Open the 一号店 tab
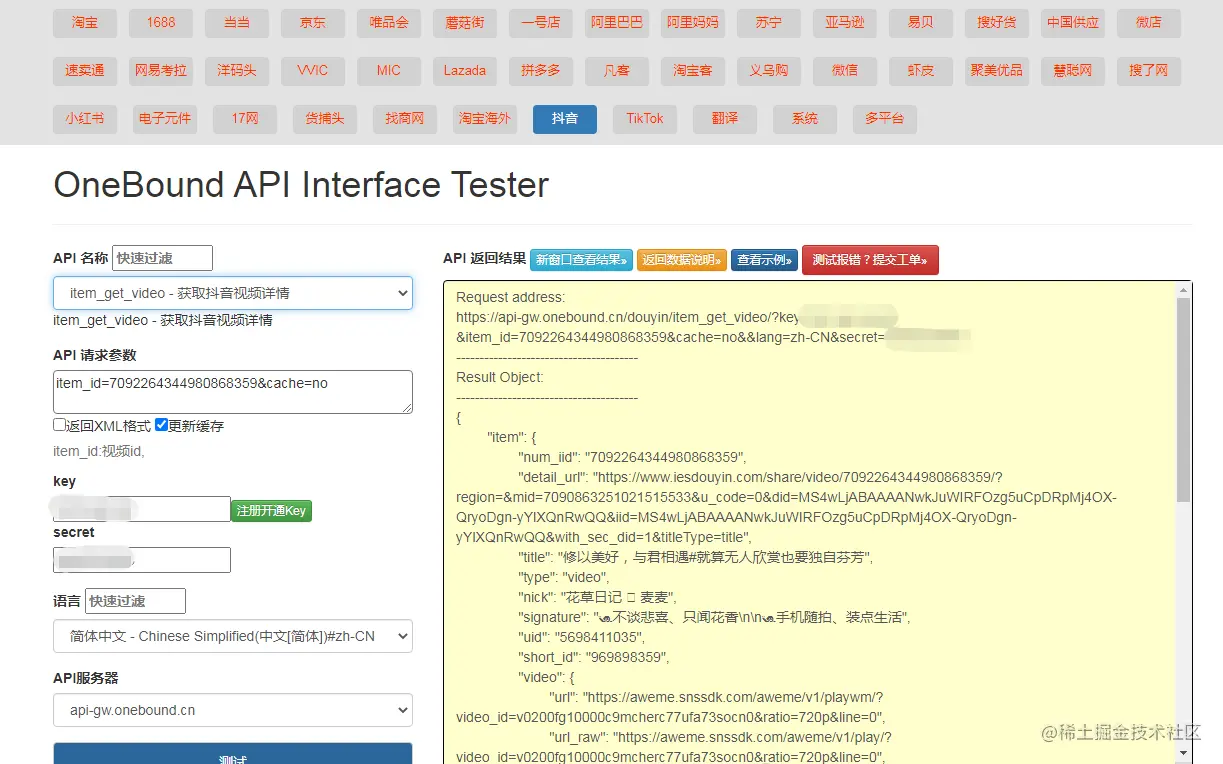 541,23
